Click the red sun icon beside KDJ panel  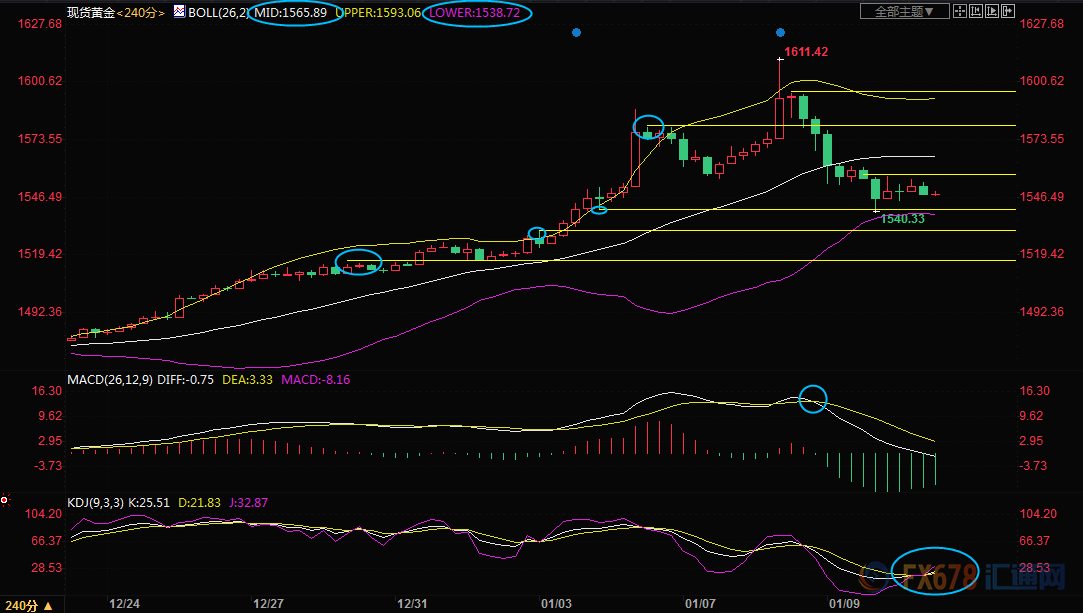click(x=5, y=500)
